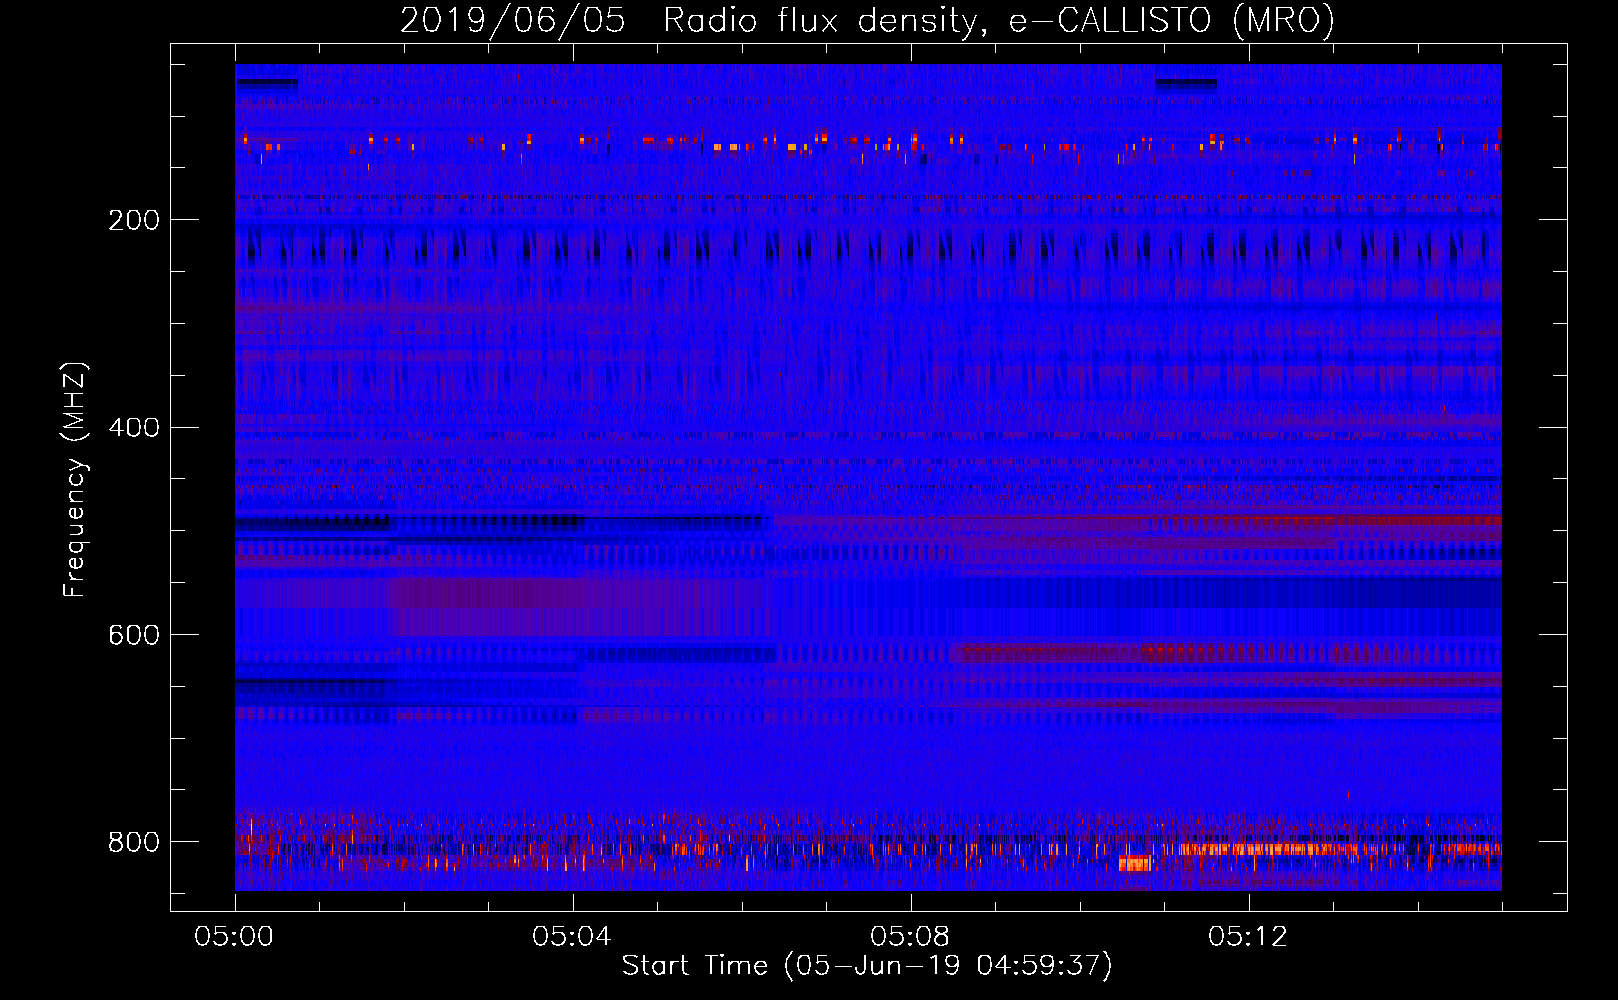Screen dimensions: 1618x1000
Task: Click the 'Start Time (05-Jun-19 04:59:37)' label
Action: [867, 966]
